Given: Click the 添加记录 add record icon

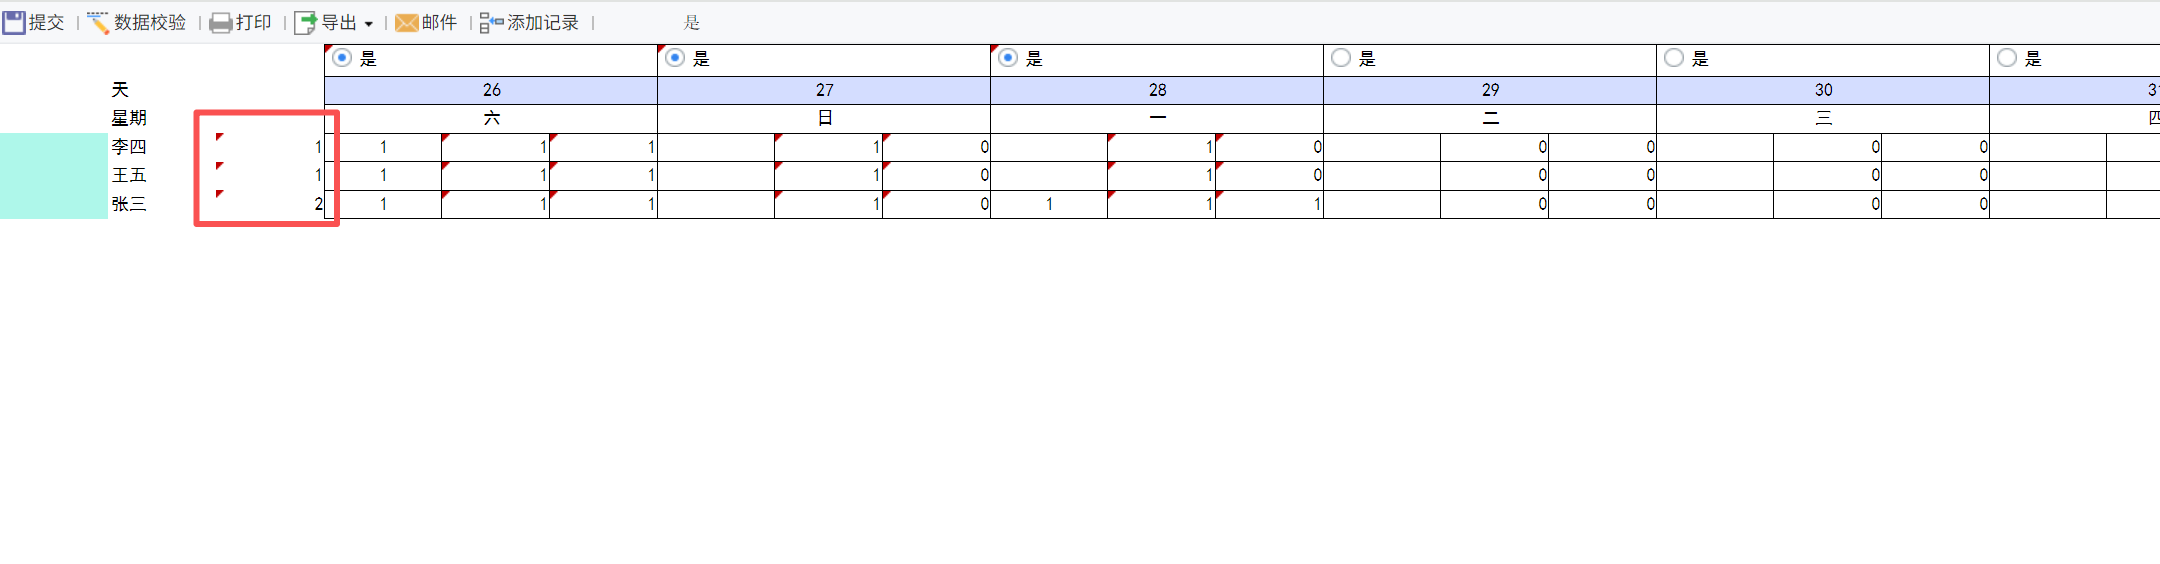Looking at the screenshot, I should click(x=491, y=23).
